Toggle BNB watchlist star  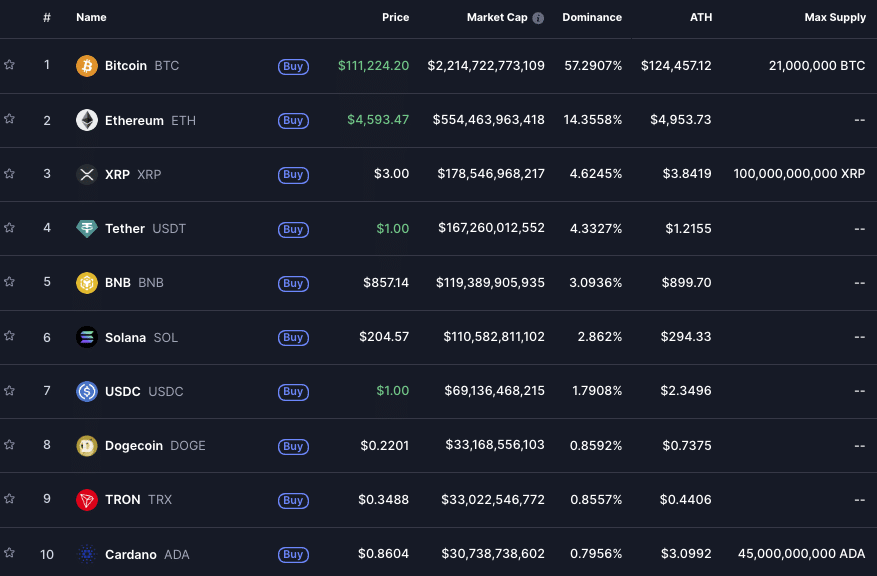pyautogui.click(x=10, y=282)
